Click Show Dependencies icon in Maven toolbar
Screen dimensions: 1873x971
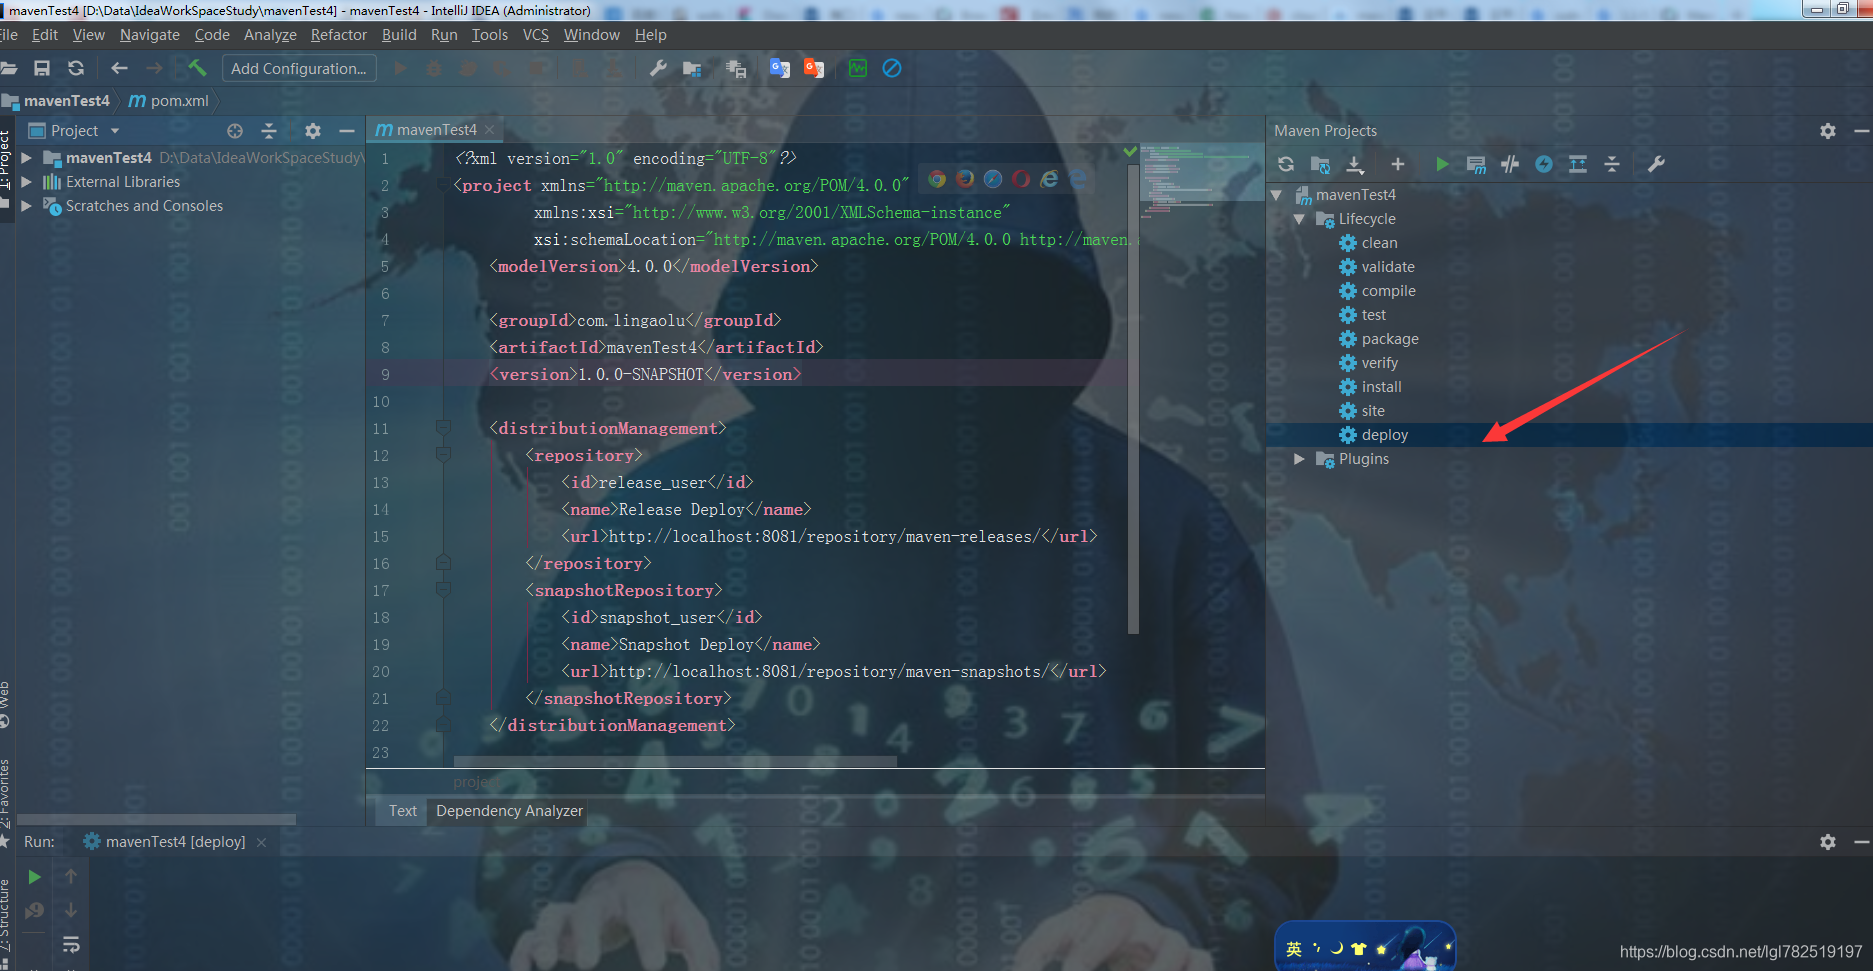tap(1578, 164)
